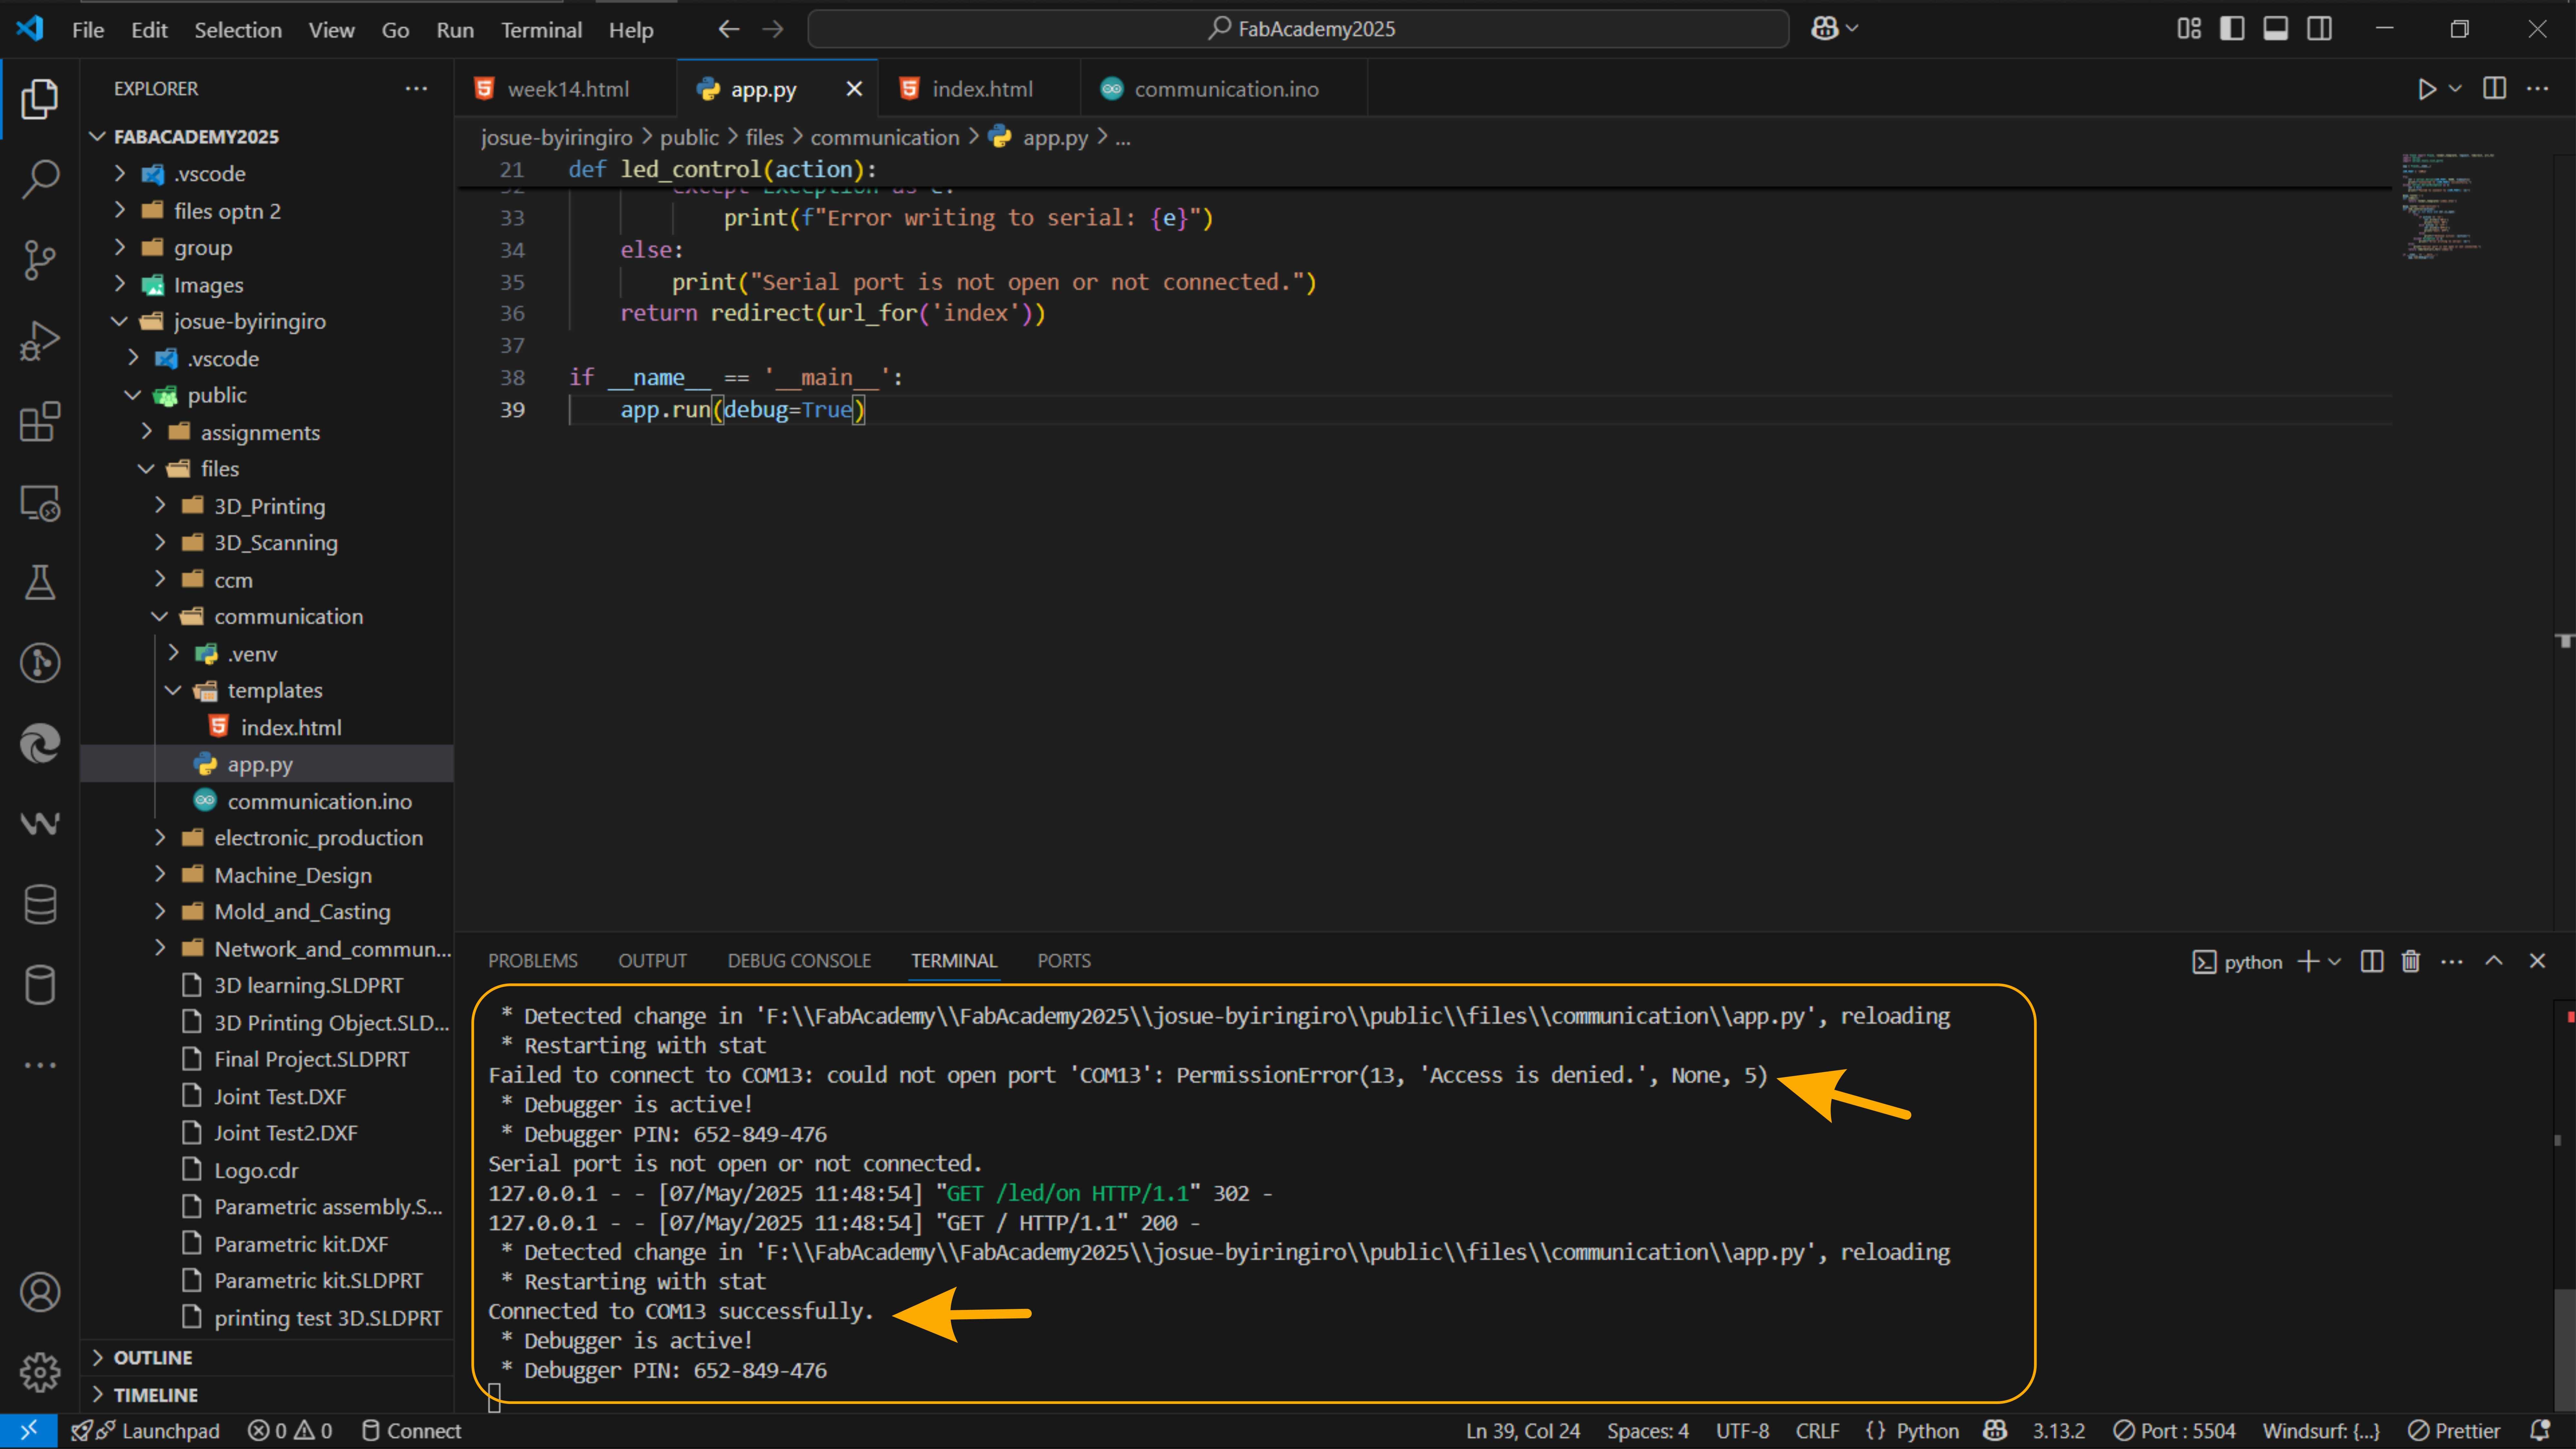
Task: Open the Testing flask view
Action: tap(40, 582)
